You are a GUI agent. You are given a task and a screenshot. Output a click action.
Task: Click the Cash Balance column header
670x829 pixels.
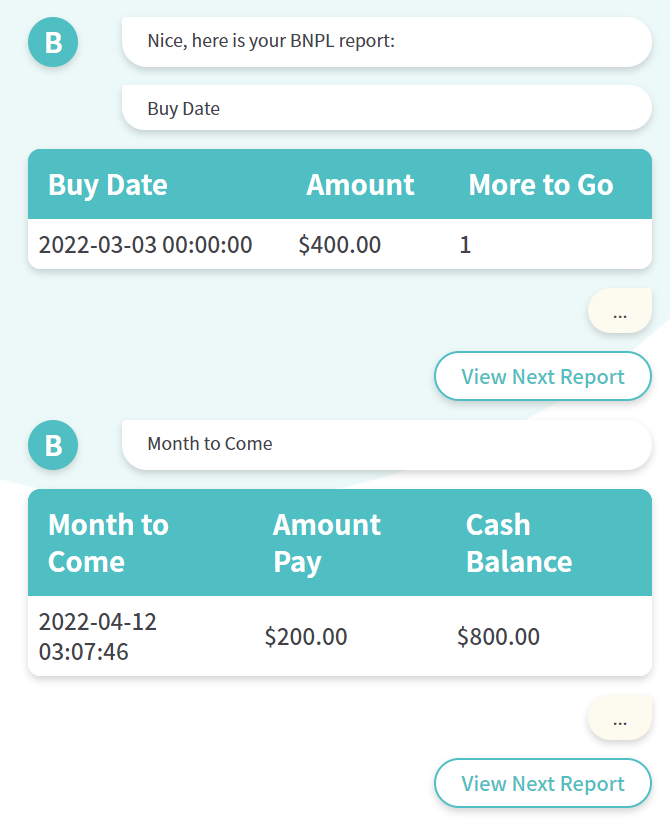pos(519,543)
